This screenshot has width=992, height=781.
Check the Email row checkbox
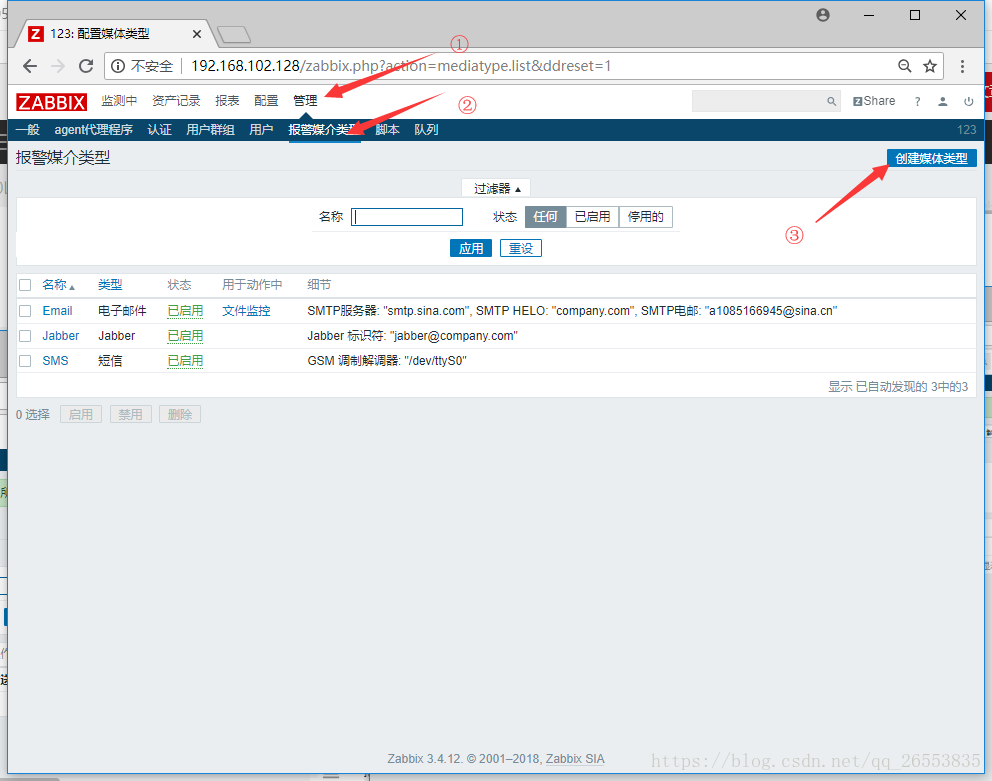tap(25, 311)
